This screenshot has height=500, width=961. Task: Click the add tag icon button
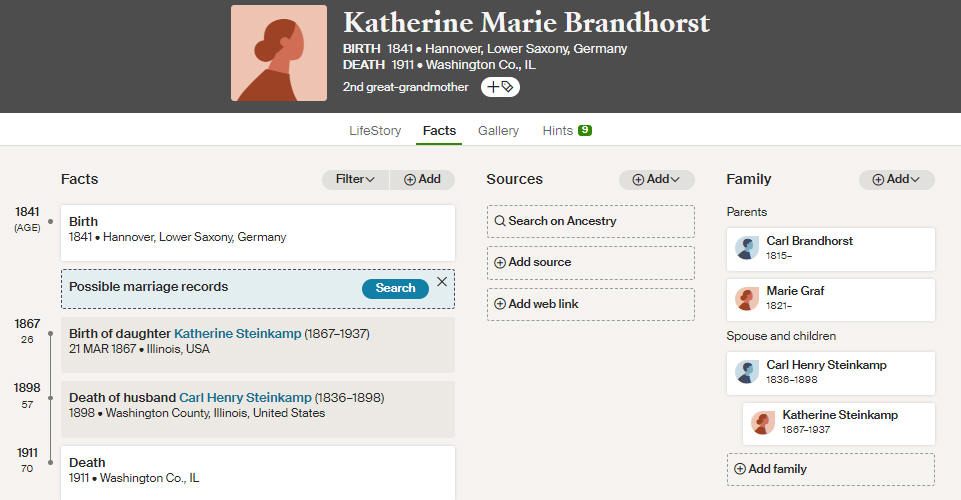click(x=500, y=87)
